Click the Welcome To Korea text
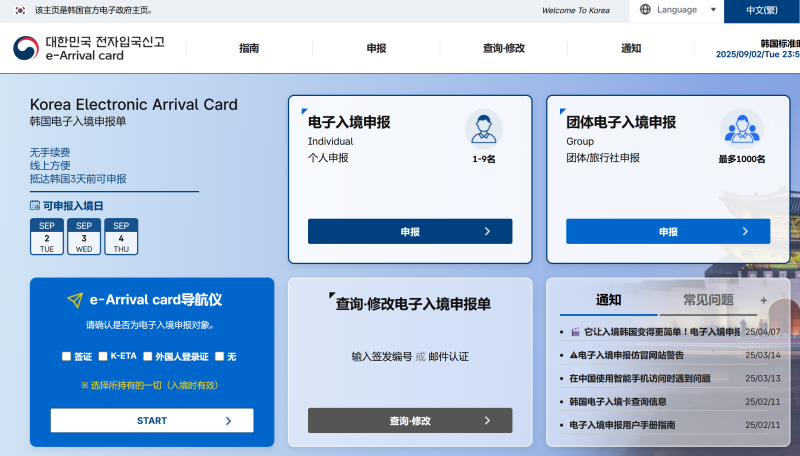Screen dimensions: 800x456 point(576,10)
